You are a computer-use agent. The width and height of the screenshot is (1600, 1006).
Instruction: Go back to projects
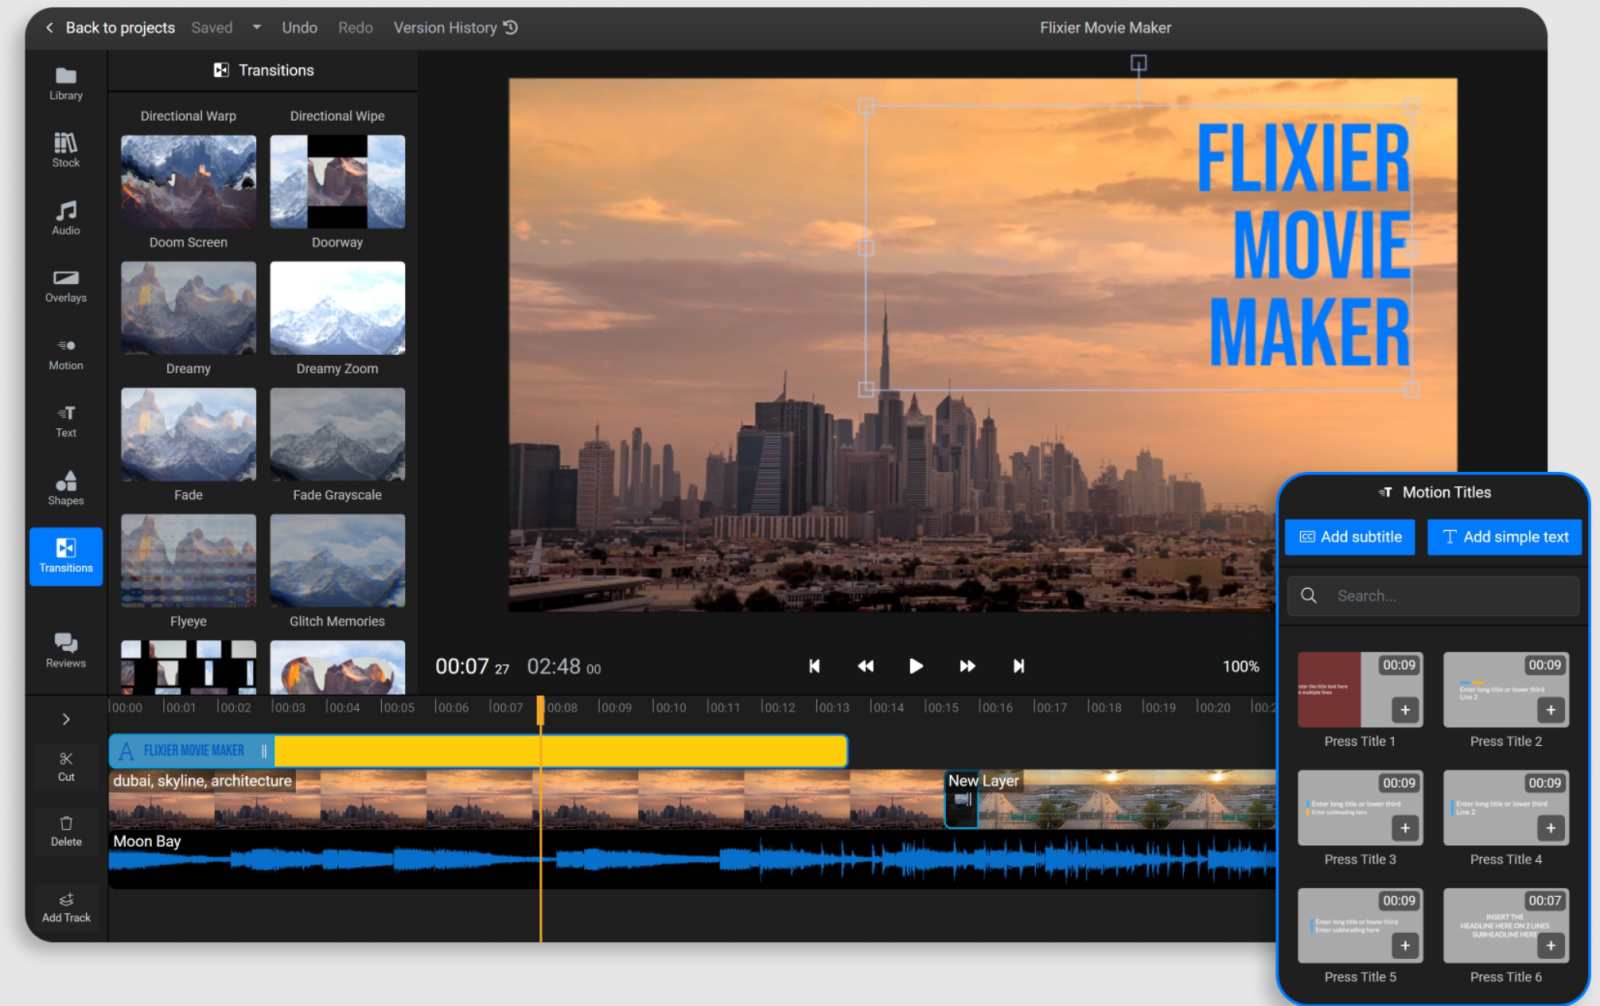(110, 28)
